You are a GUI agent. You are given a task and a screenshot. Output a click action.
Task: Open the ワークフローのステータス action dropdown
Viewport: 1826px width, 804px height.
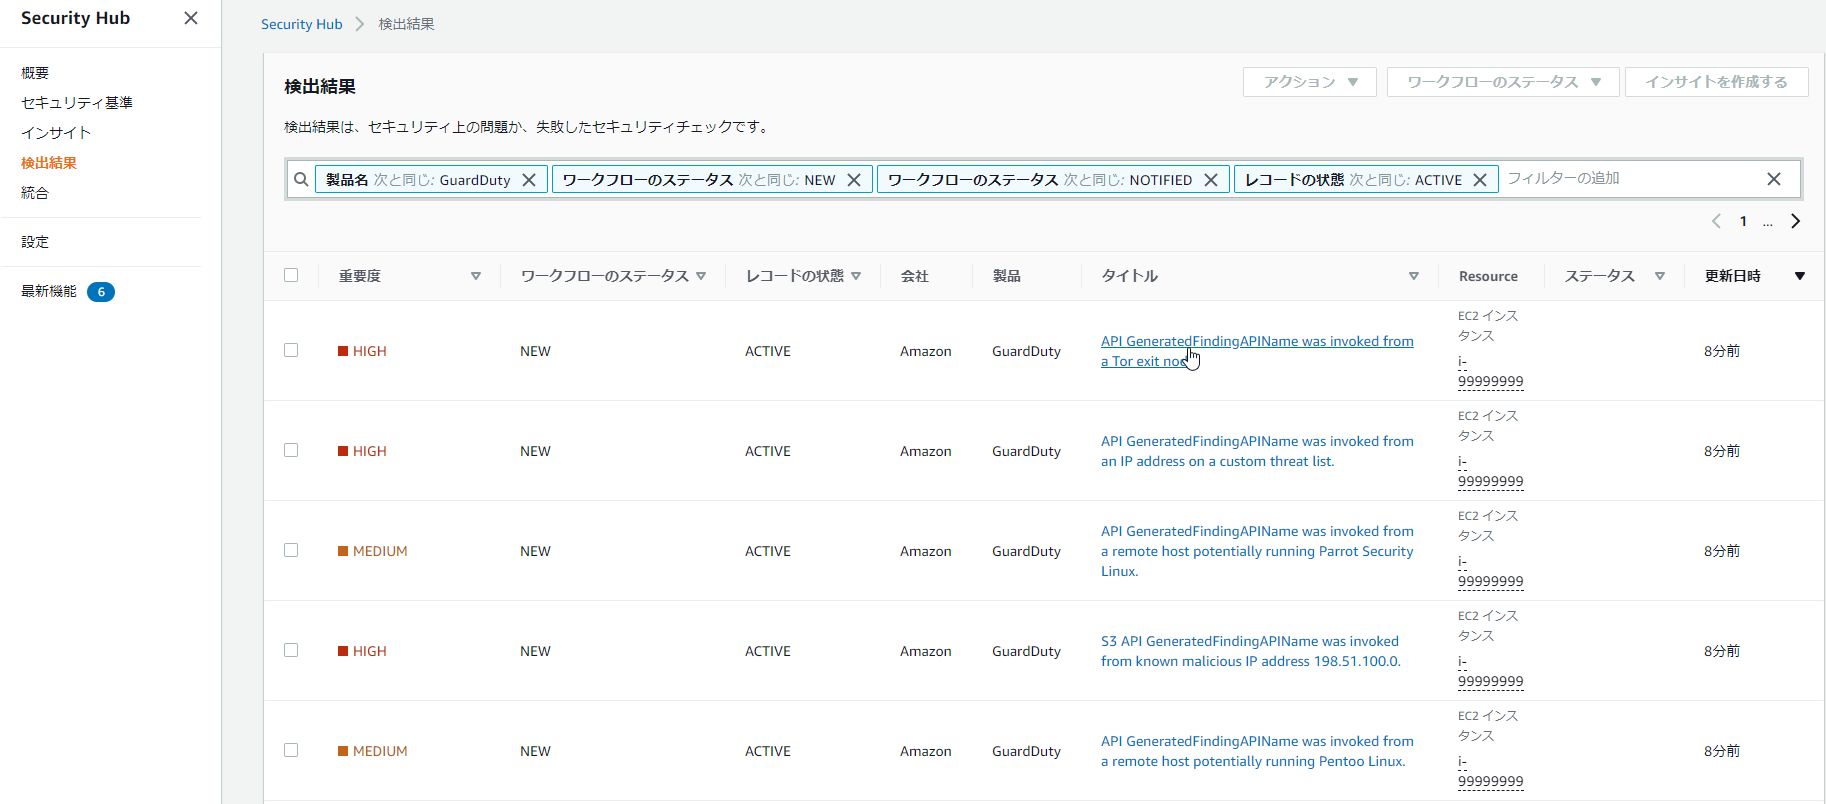click(1503, 82)
